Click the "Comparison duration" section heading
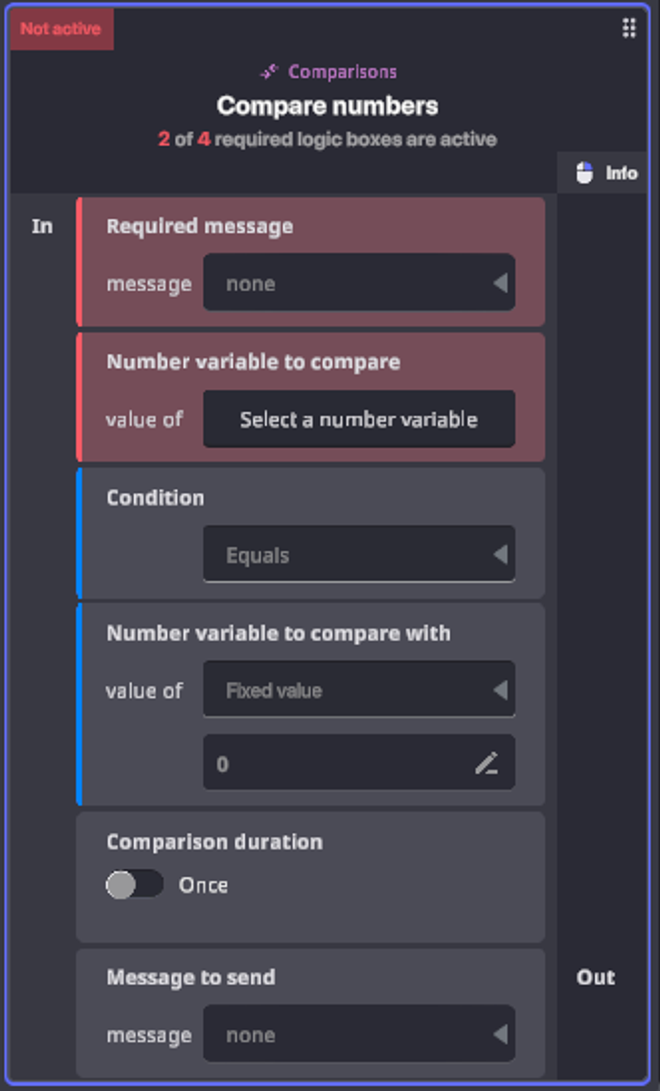 [x=214, y=842]
